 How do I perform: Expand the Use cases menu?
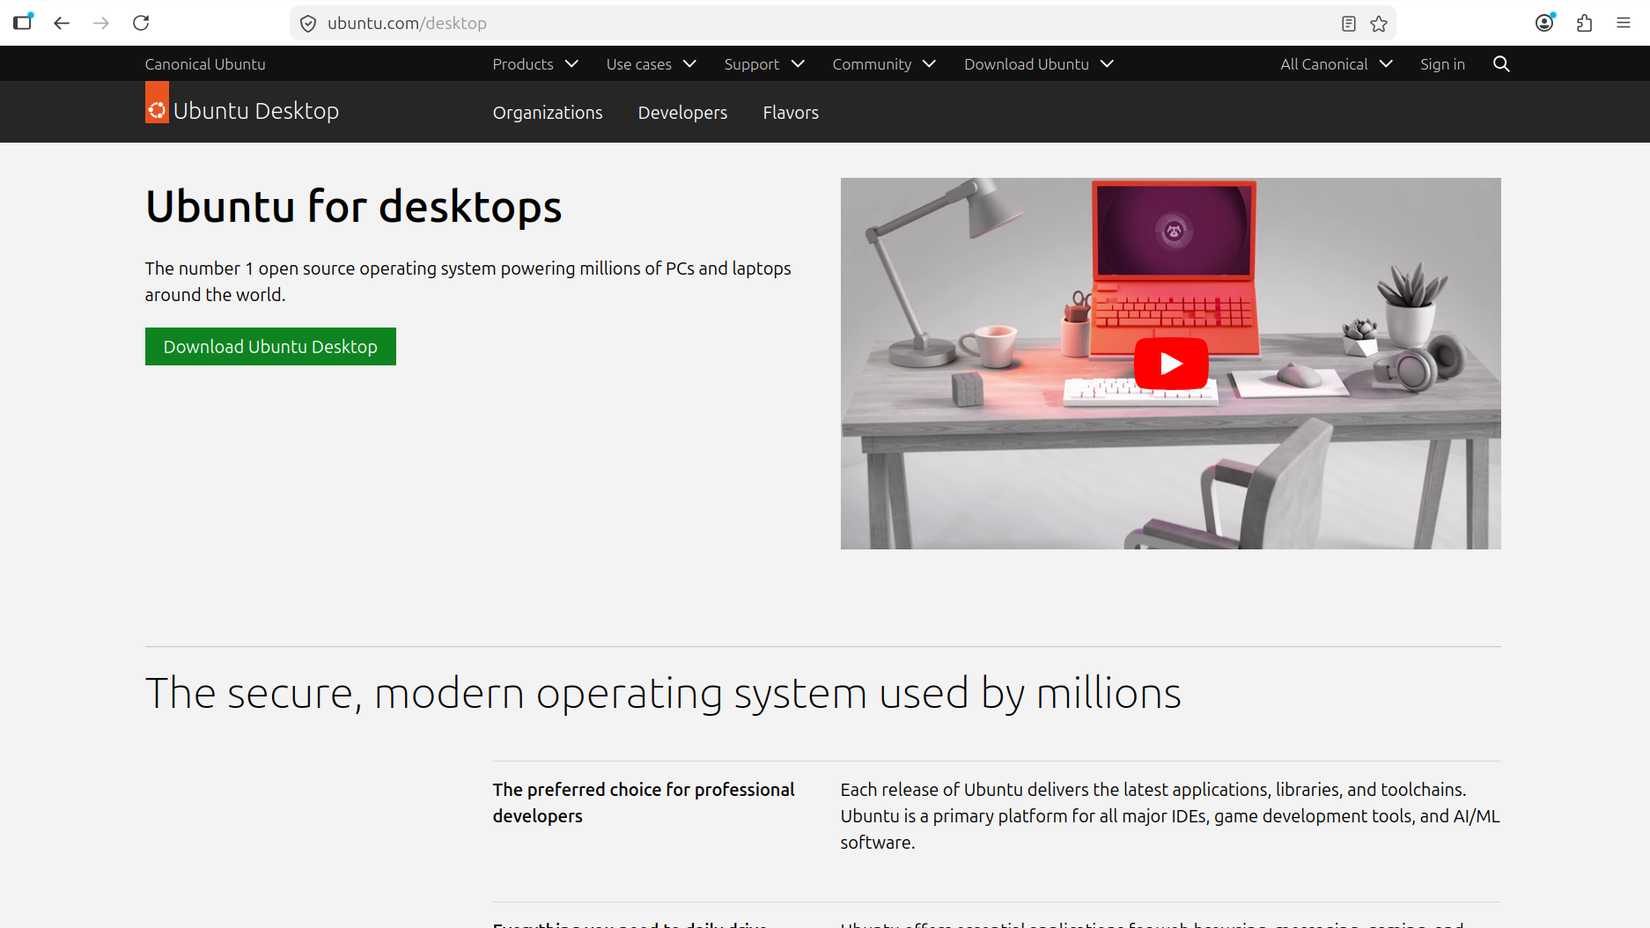(x=651, y=64)
